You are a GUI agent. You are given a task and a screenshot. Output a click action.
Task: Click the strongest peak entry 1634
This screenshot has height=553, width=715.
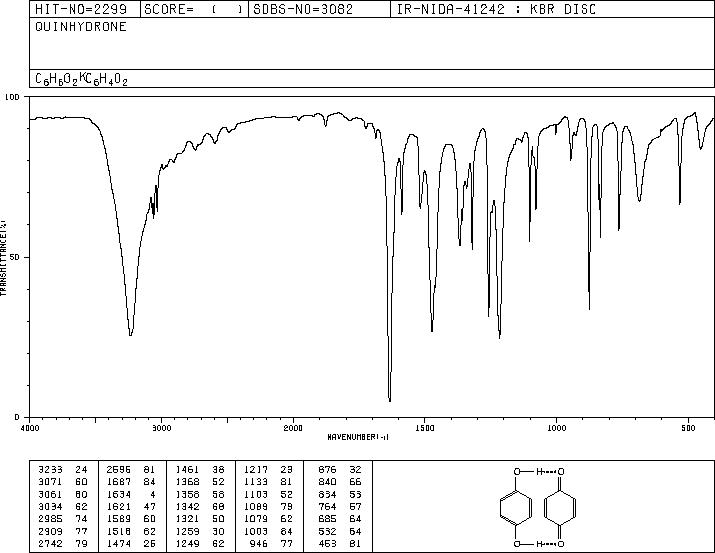click(119, 494)
